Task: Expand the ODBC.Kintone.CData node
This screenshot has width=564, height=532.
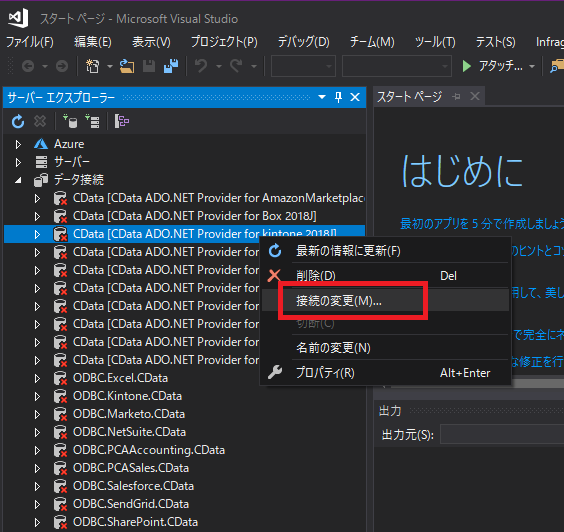Action: (x=37, y=396)
